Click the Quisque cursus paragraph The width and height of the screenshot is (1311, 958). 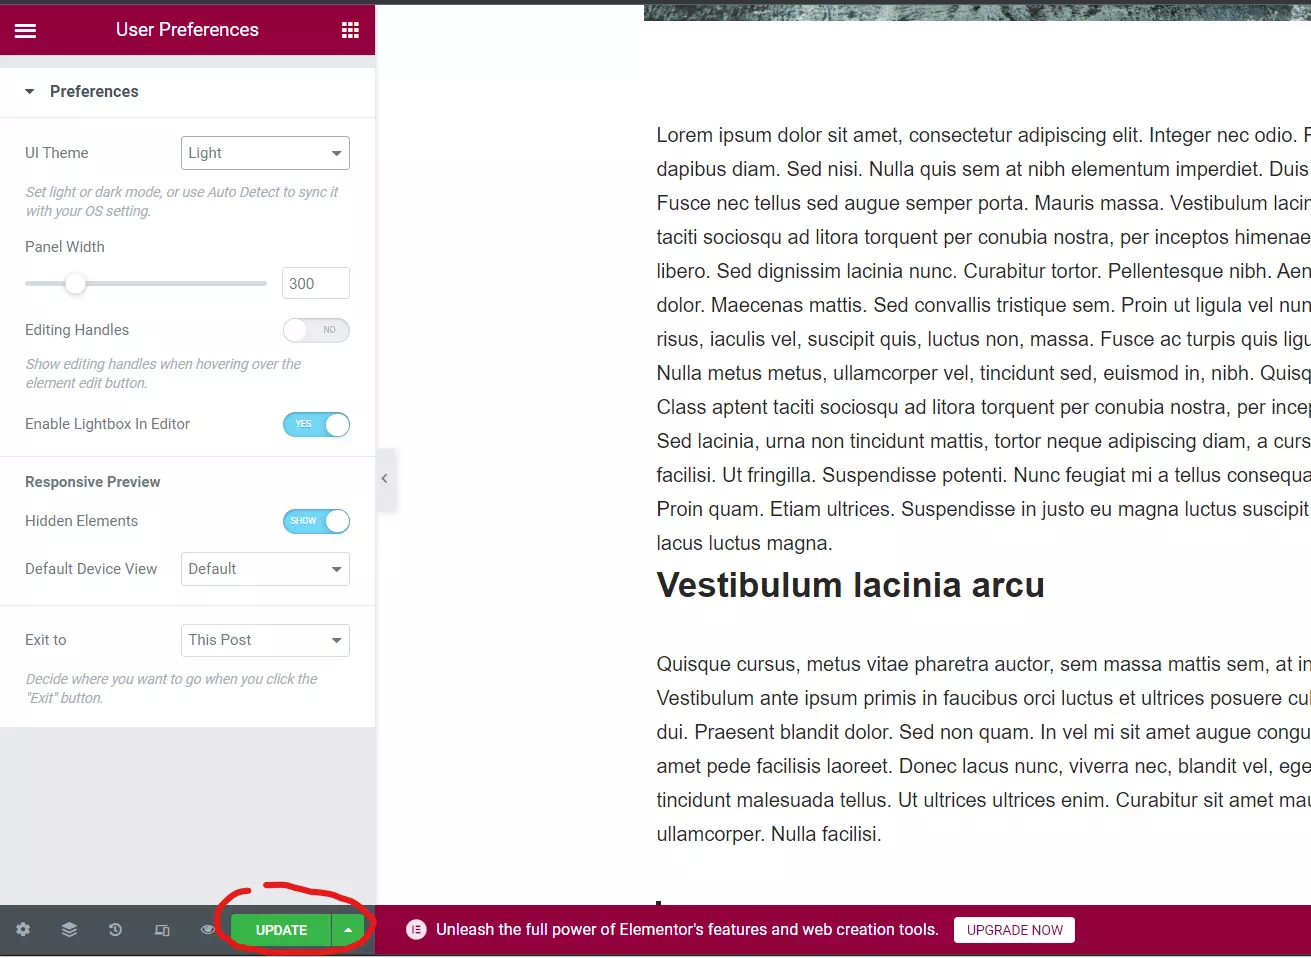983,749
